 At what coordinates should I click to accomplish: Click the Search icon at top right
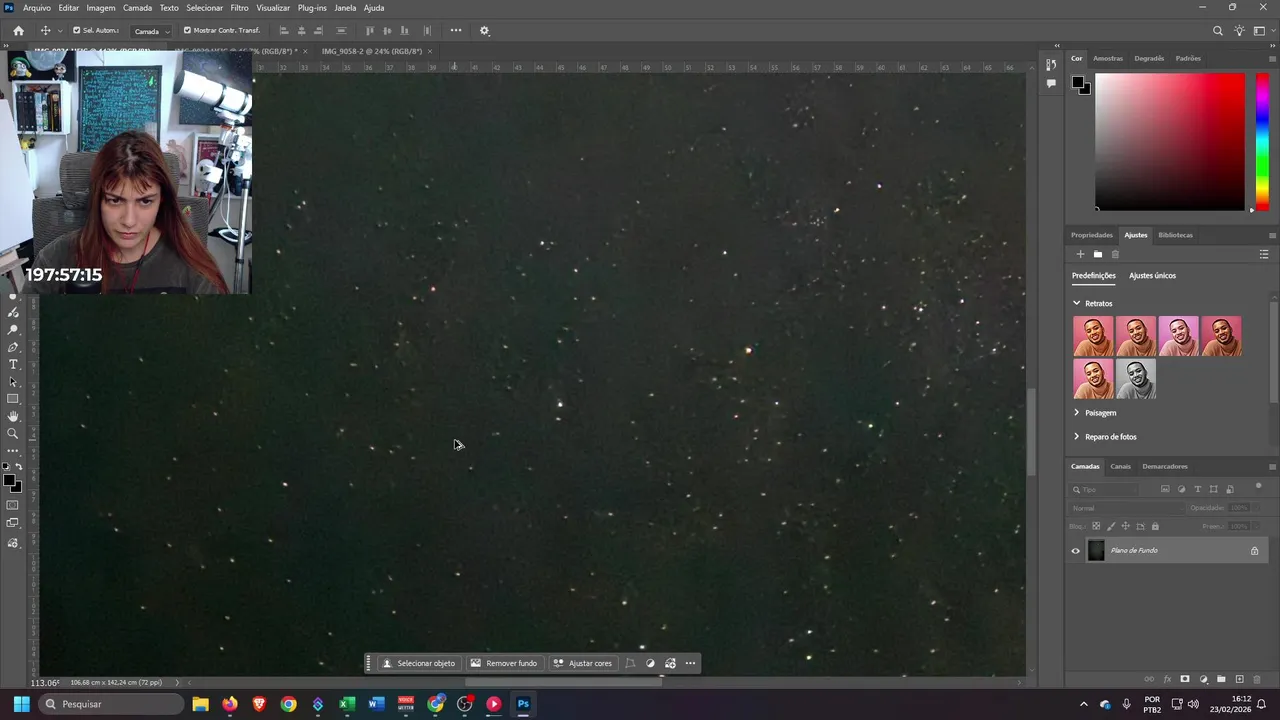1218,31
